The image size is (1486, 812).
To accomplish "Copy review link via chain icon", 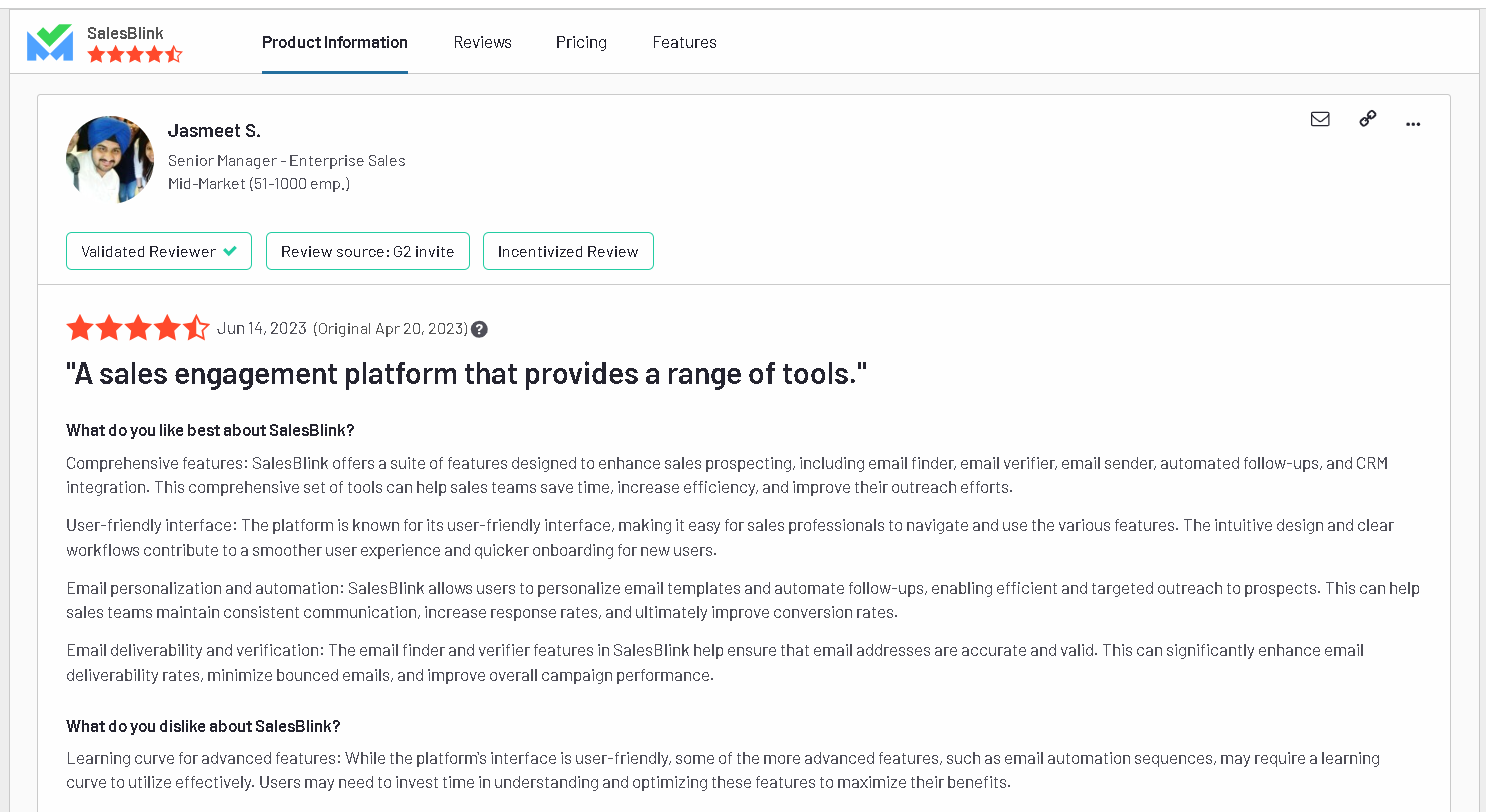I will click(1368, 118).
